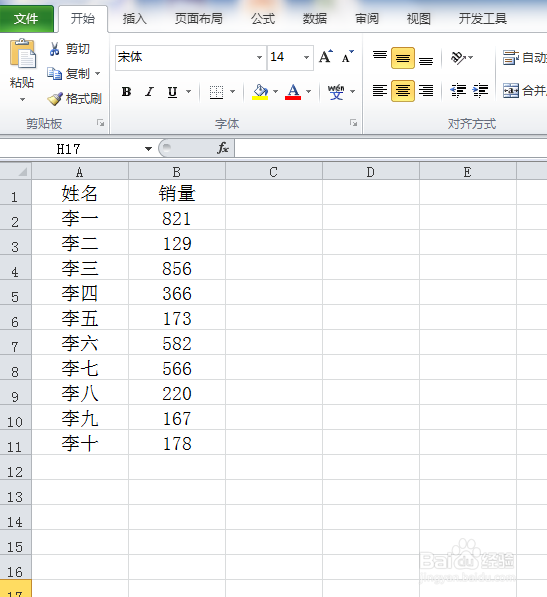Increase font size with the large A
Viewport: 547px width, 597px height.
pos(326,57)
